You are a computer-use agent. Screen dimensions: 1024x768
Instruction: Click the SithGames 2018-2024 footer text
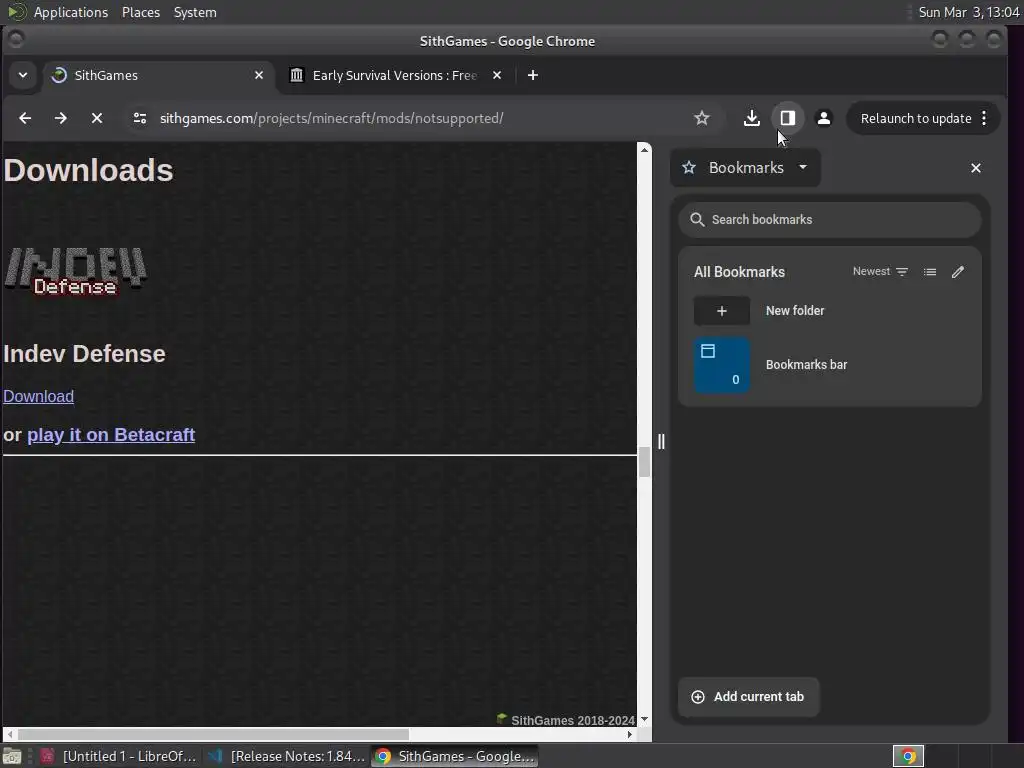pyautogui.click(x=573, y=720)
